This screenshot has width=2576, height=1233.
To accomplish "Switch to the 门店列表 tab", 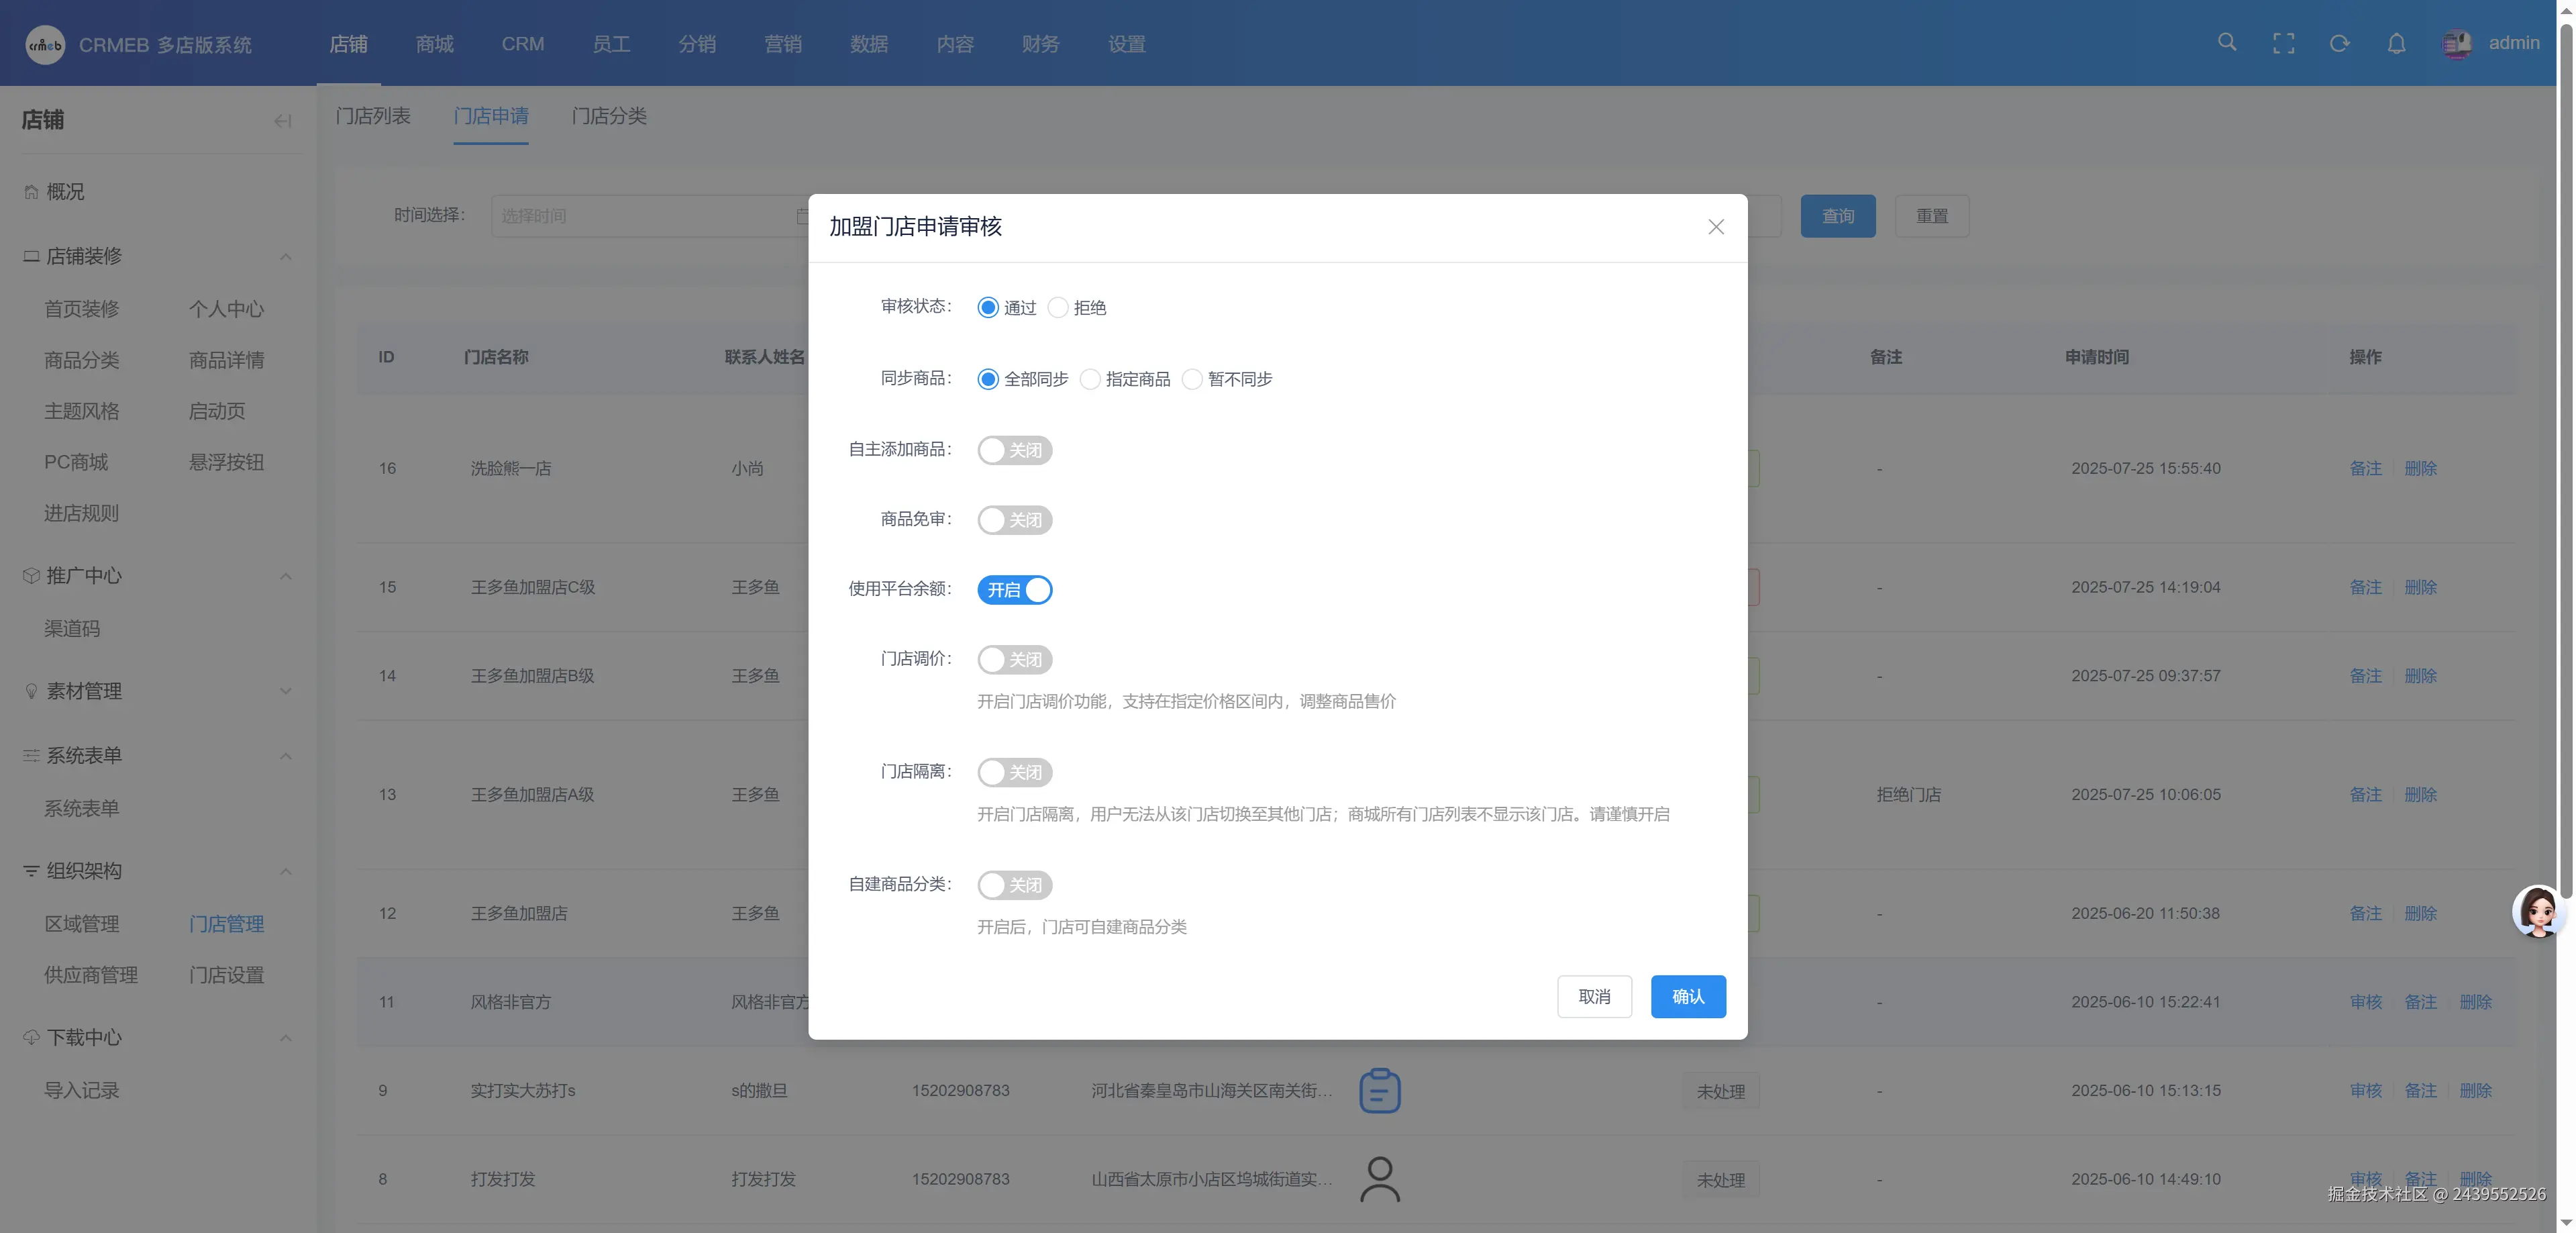I will click(x=373, y=116).
